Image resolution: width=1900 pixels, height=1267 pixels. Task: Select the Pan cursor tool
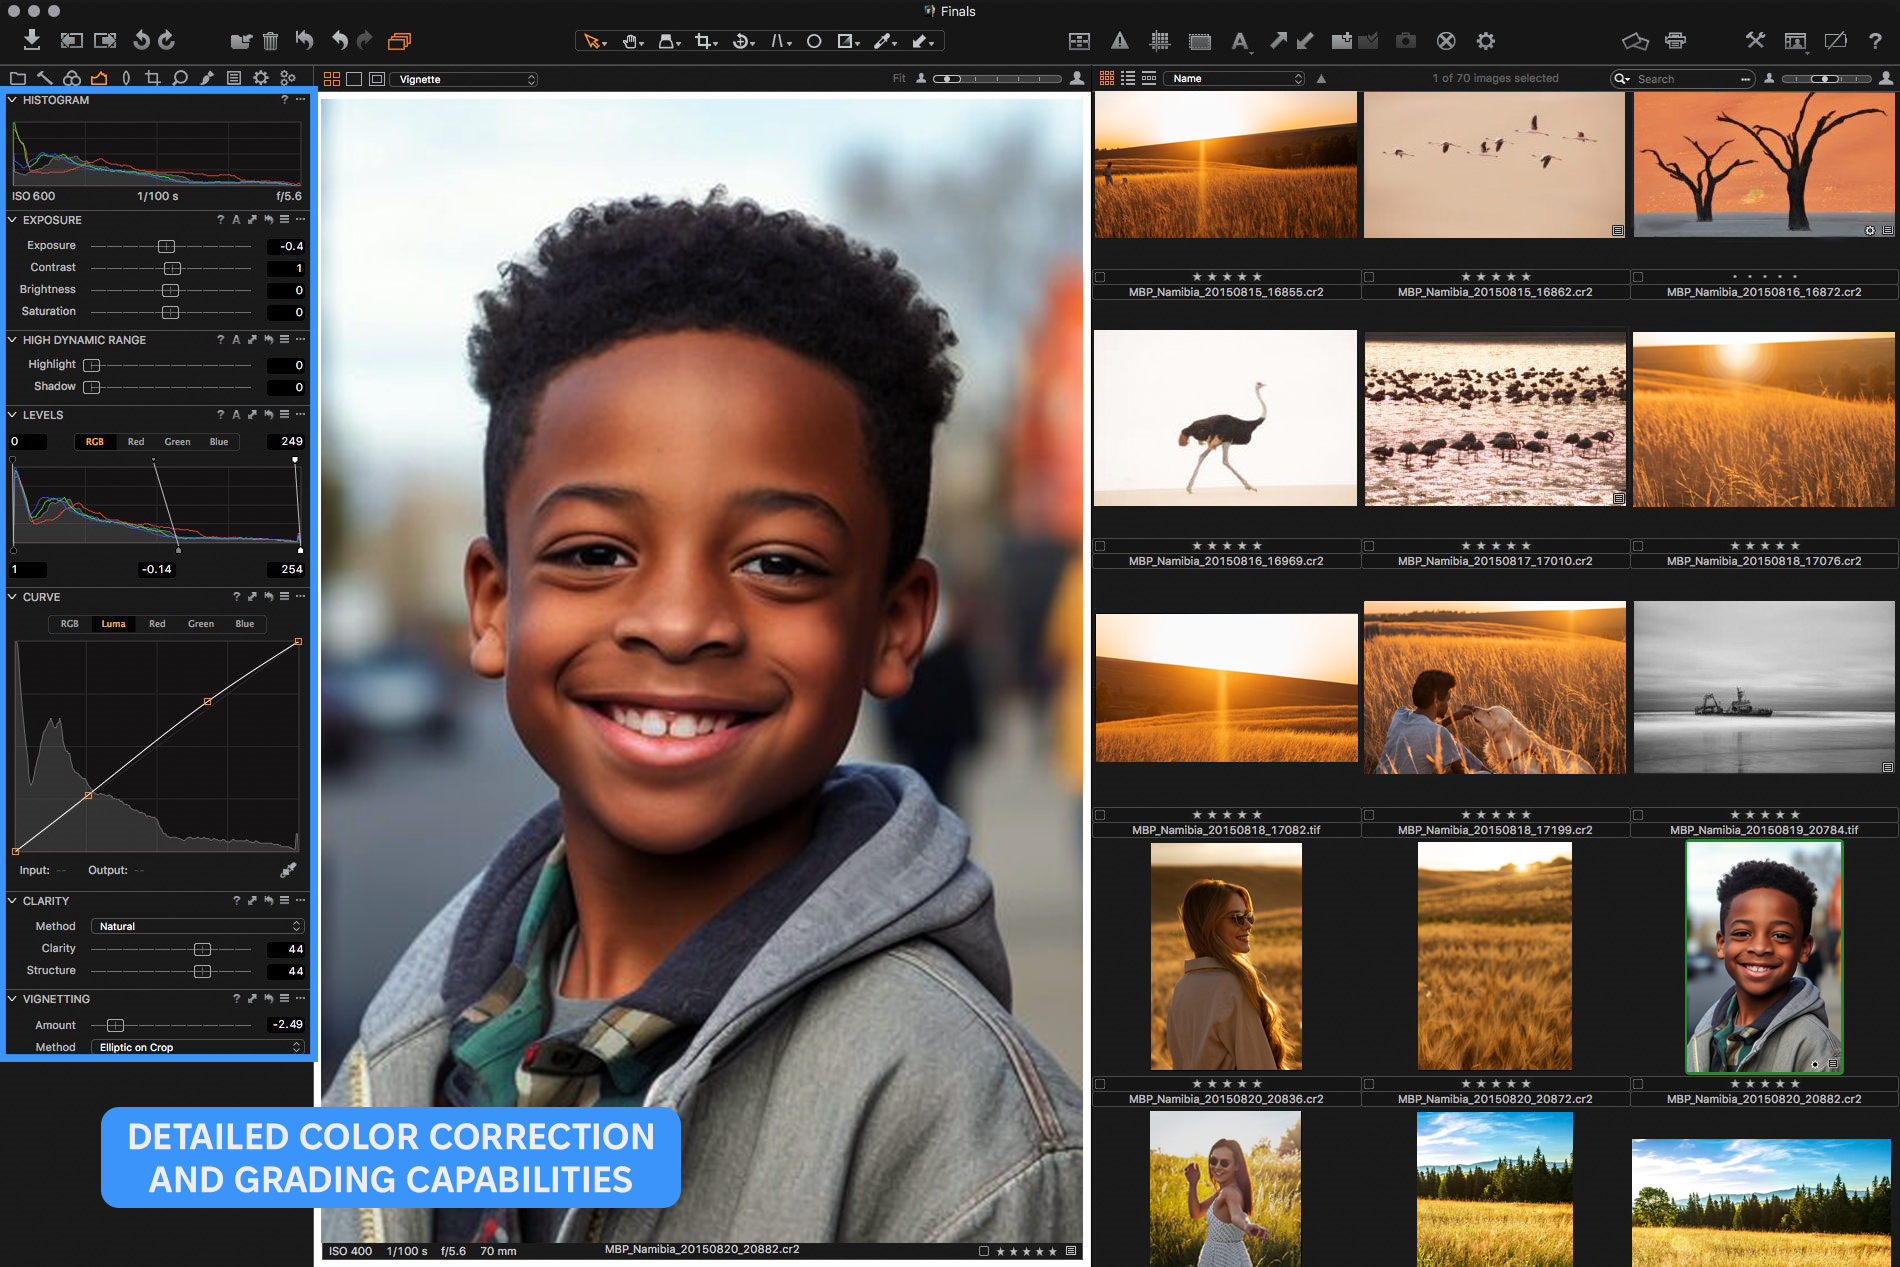[630, 41]
